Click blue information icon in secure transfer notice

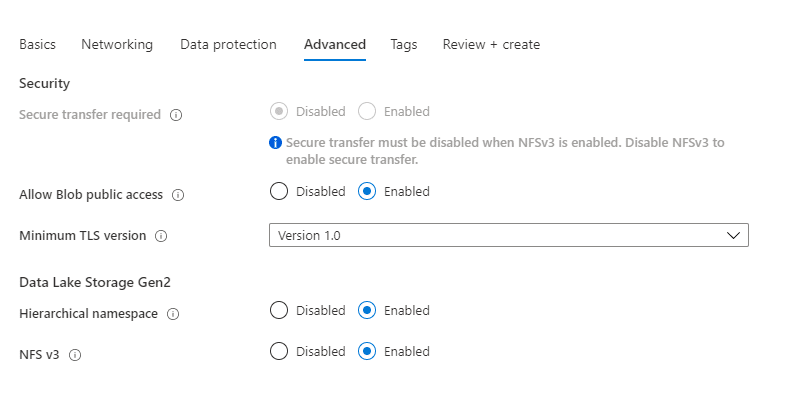tap(275, 143)
